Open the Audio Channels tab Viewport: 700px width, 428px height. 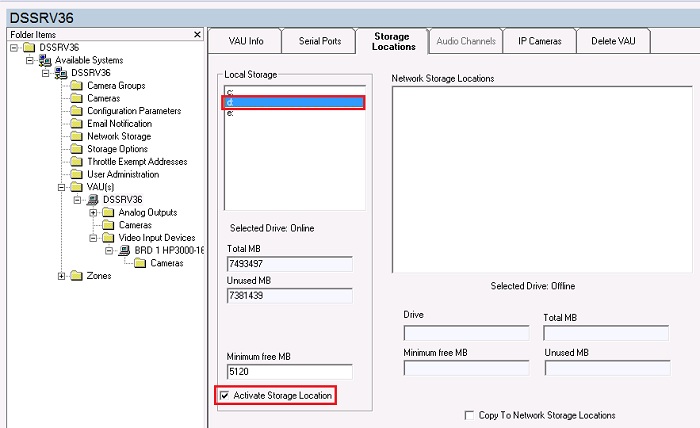pos(466,41)
